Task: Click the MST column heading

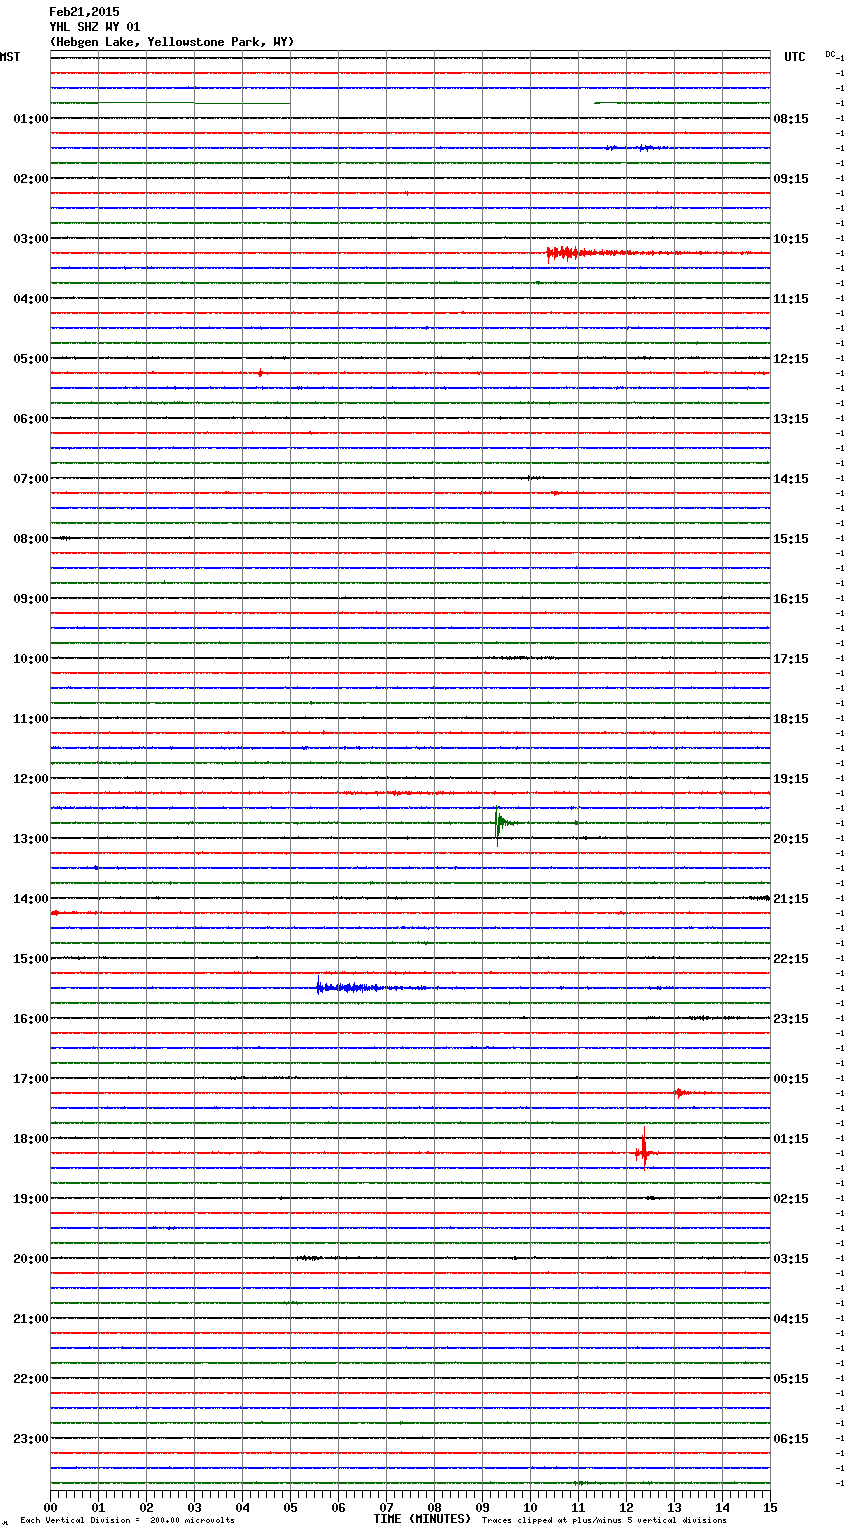Action: pos(10,57)
